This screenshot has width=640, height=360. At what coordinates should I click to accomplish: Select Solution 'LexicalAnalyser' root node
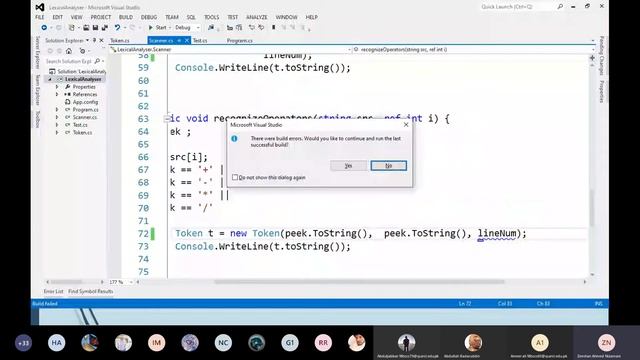click(78, 71)
